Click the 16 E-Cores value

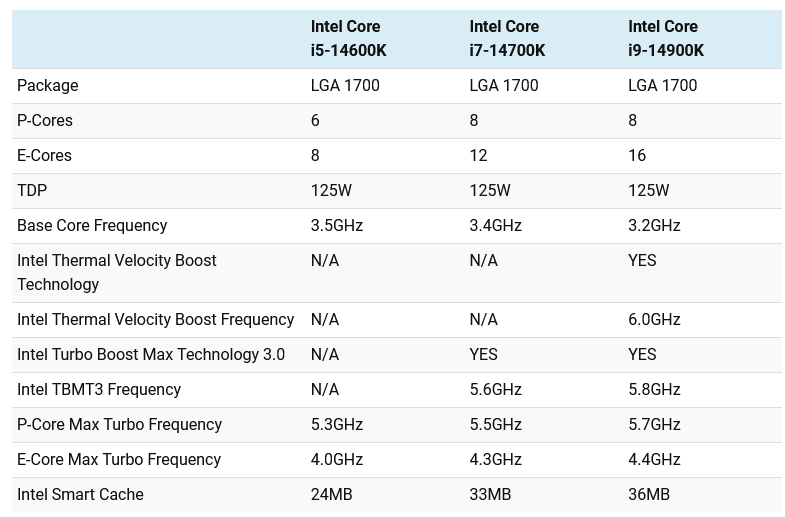pyautogui.click(x=637, y=156)
